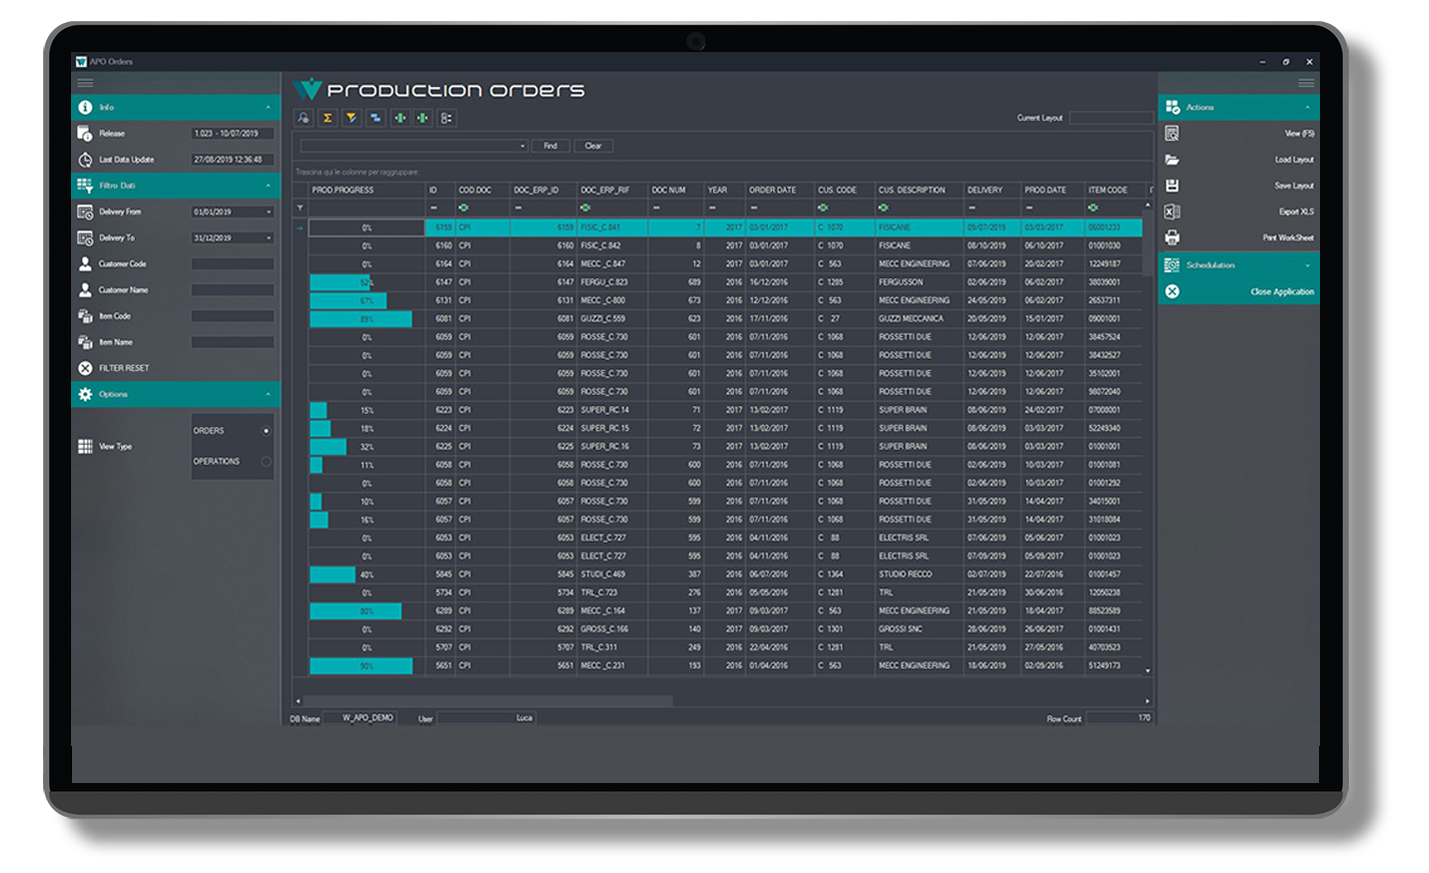The height and width of the screenshot is (873, 1429).
Task: Click the FERGUSSON customer description cell
Action: tap(918, 282)
